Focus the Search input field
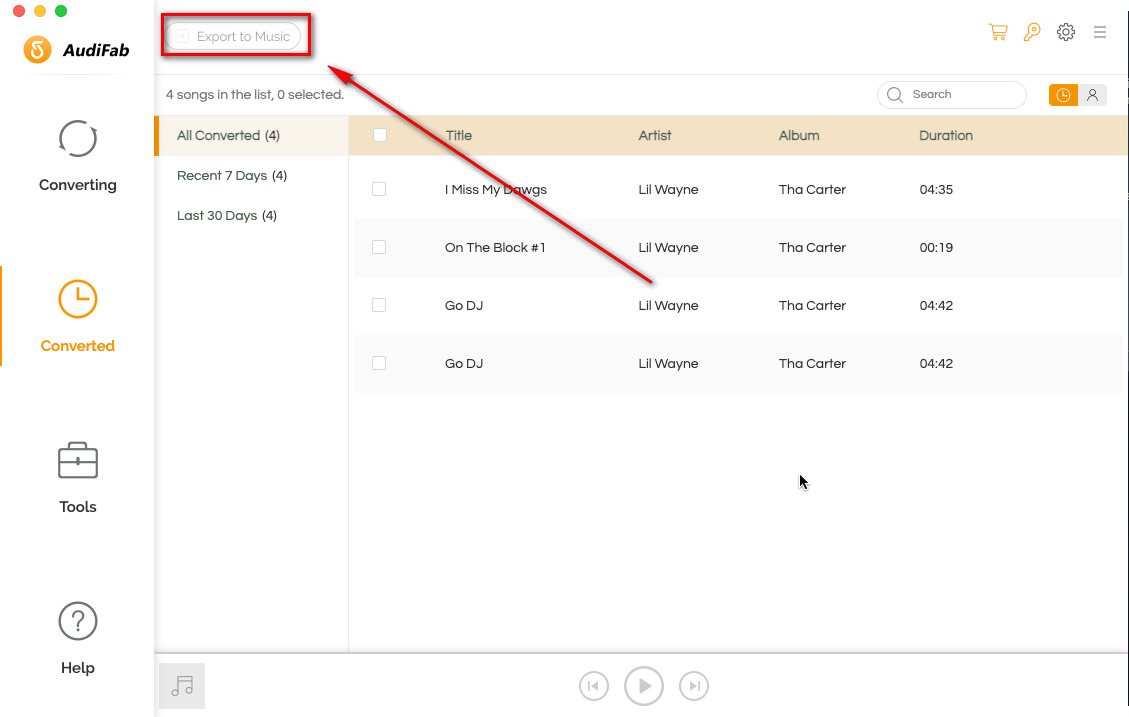Screen dimensions: 1129x717 [x=952, y=95]
